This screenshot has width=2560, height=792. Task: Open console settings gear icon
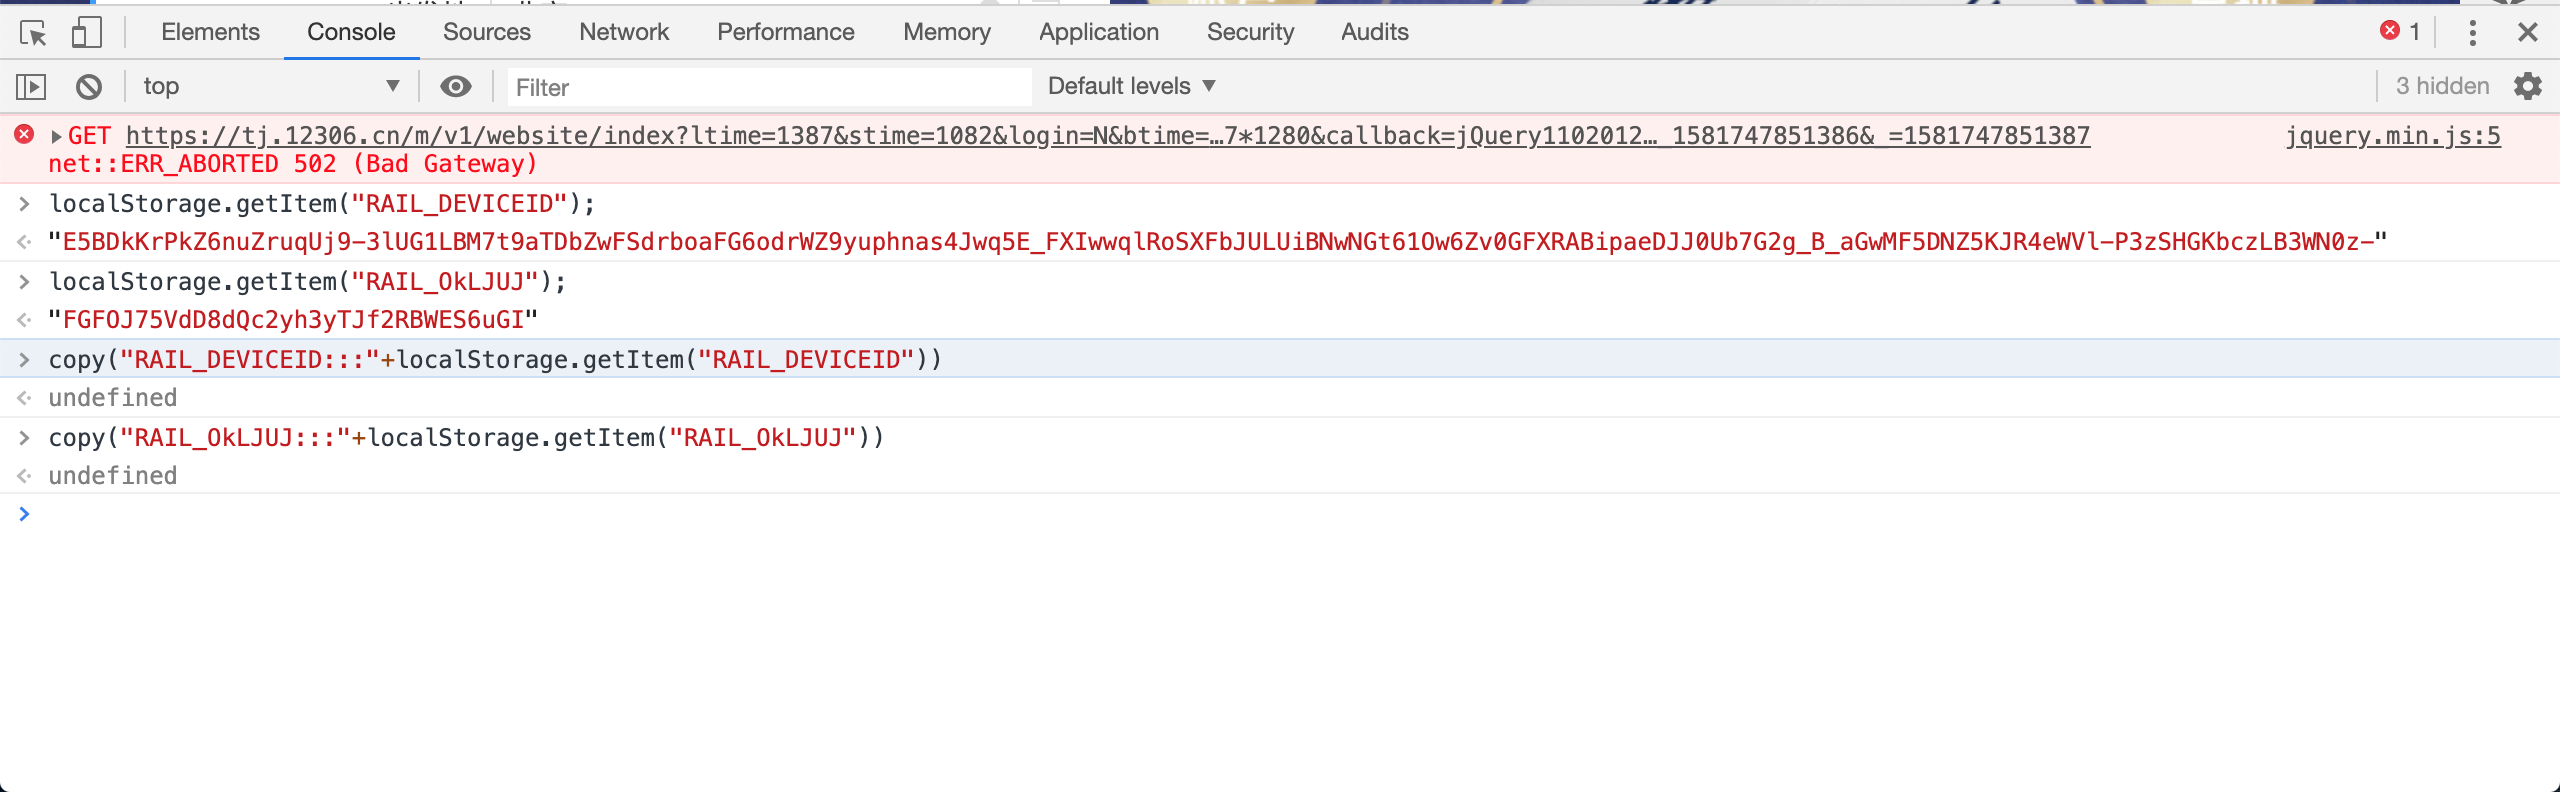click(2527, 87)
